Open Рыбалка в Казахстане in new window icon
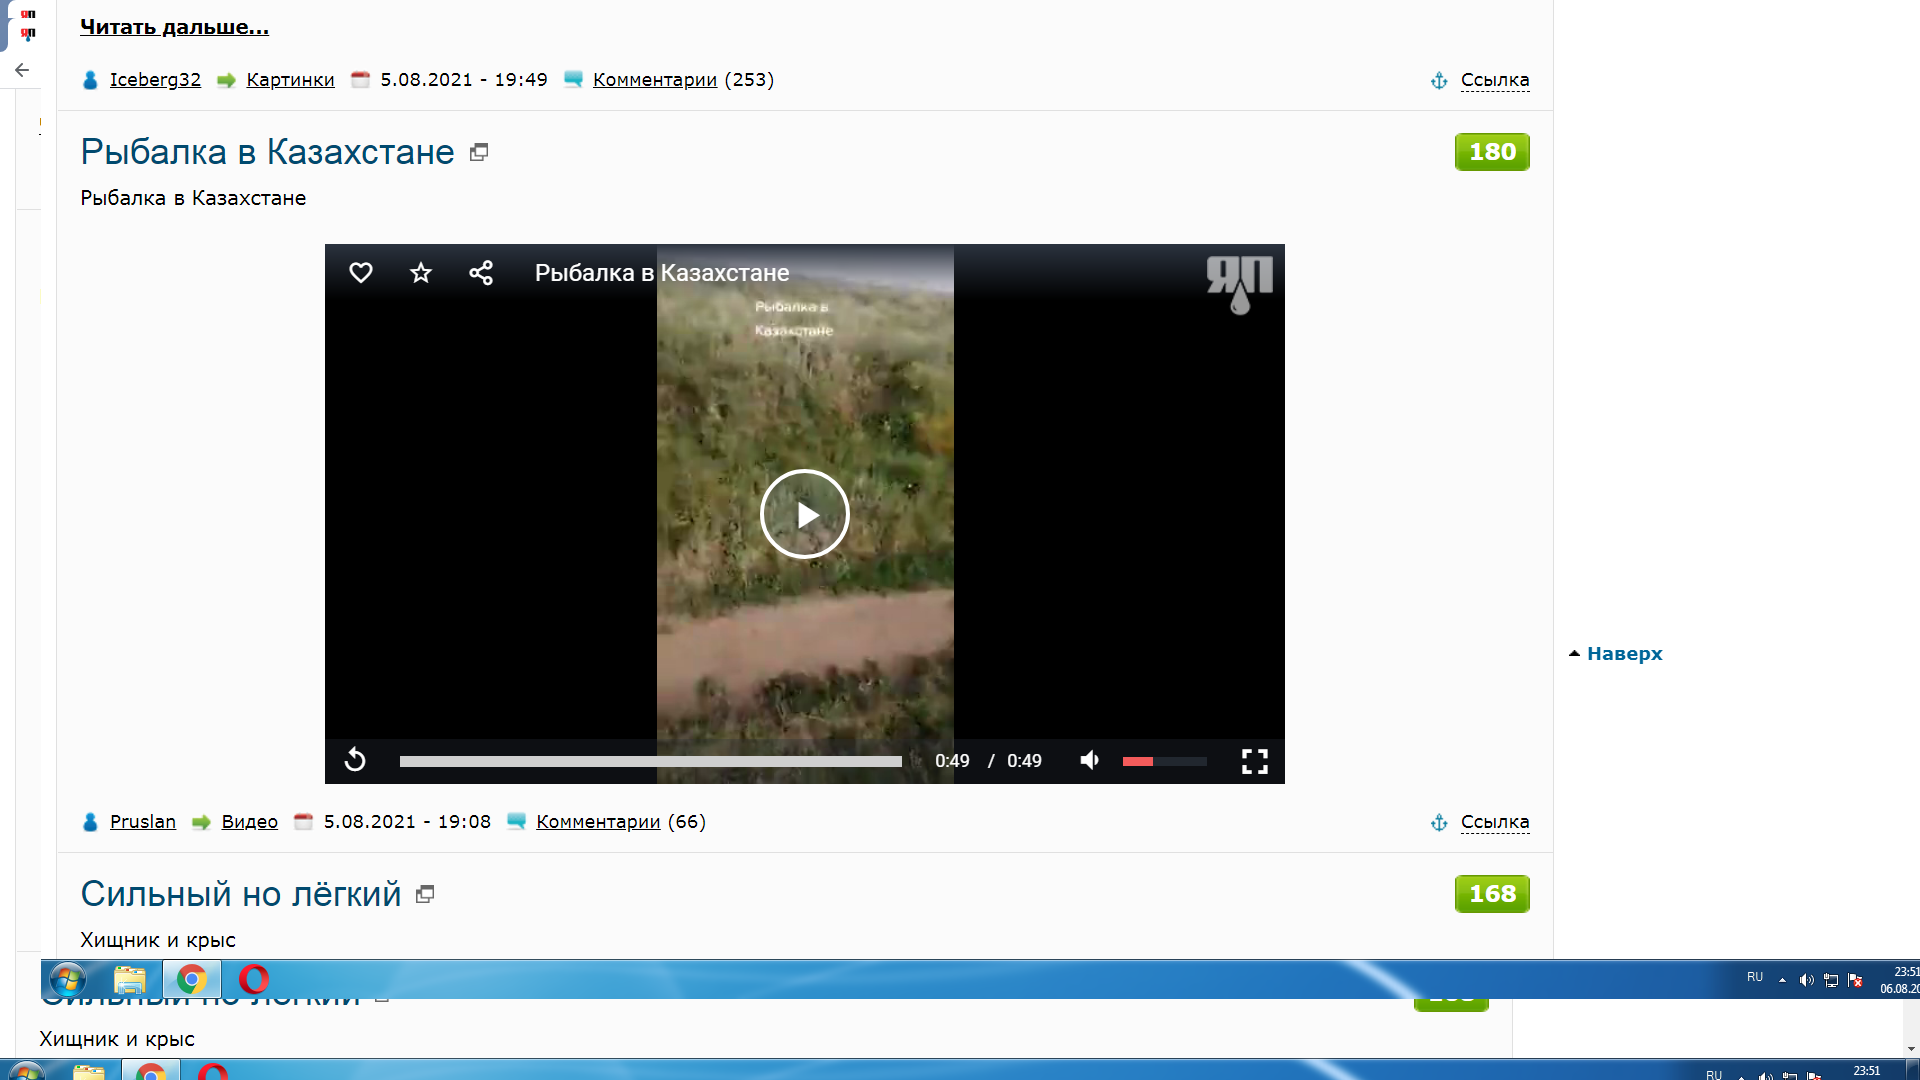 point(479,153)
